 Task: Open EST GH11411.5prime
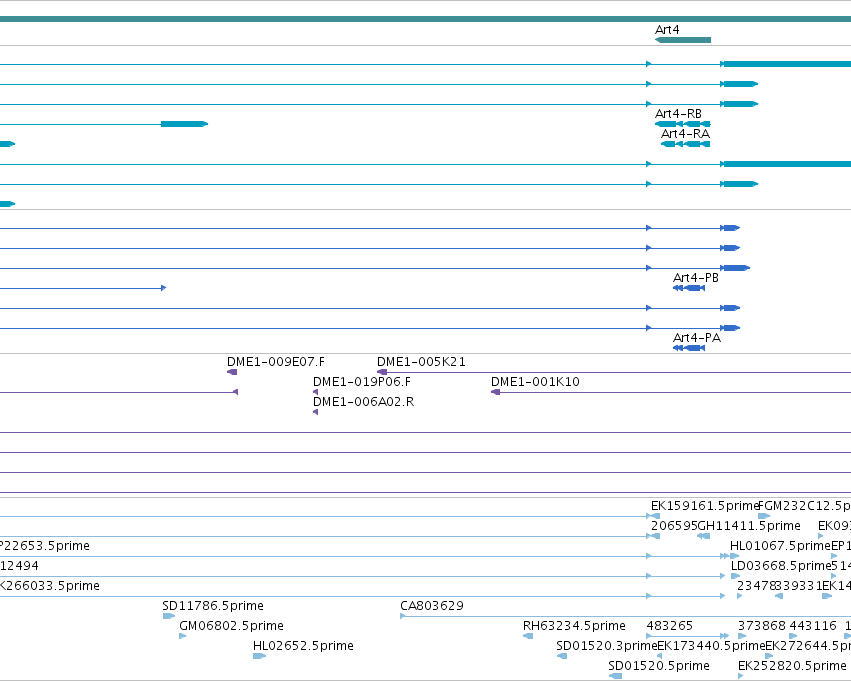pos(703,536)
